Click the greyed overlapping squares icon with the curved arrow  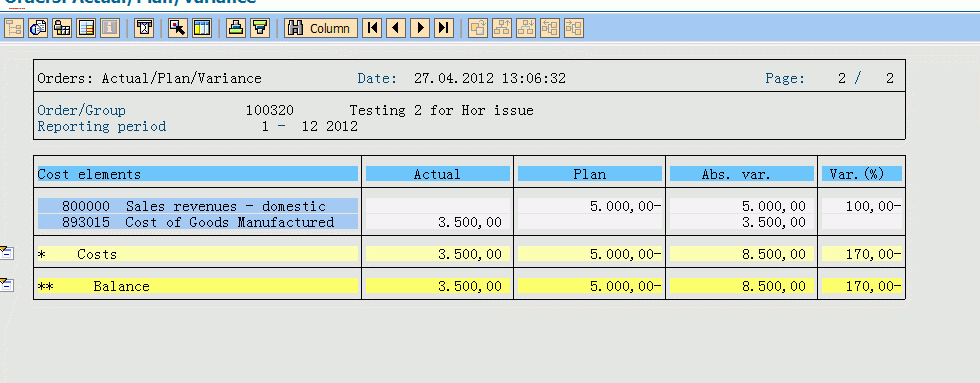[x=478, y=28]
